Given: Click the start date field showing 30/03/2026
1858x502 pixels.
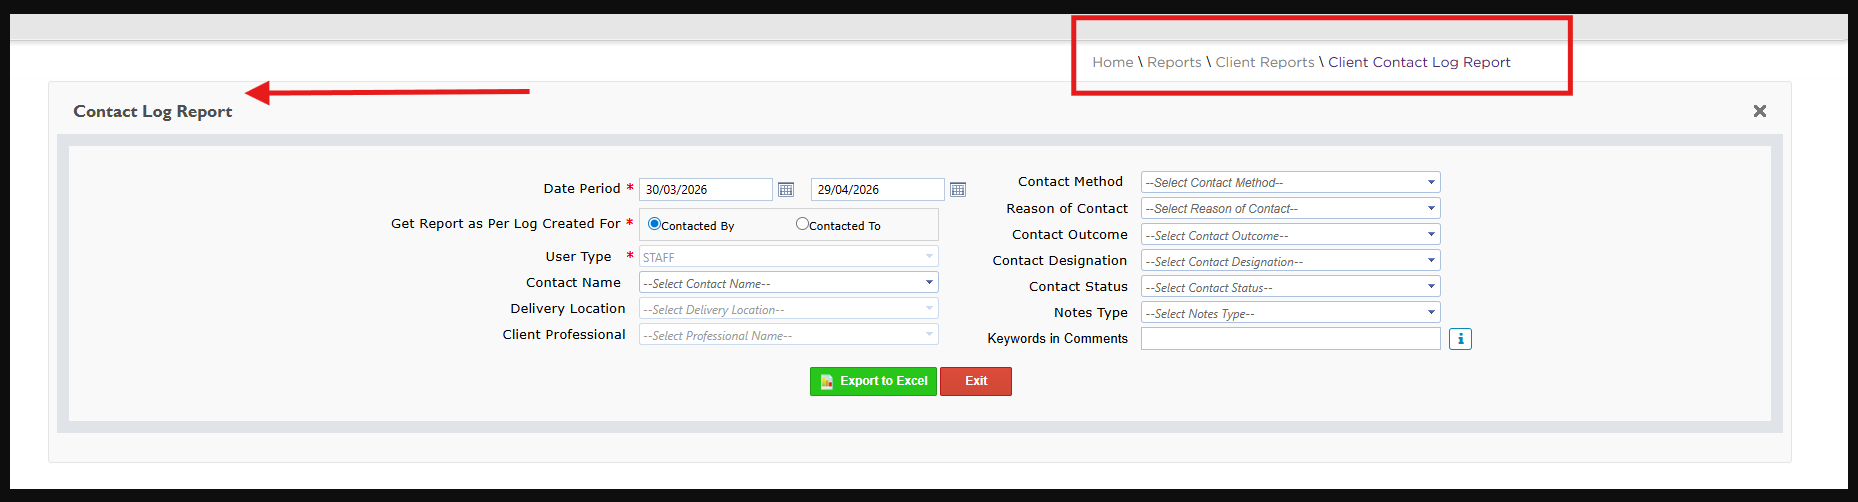Looking at the screenshot, I should click(x=705, y=190).
